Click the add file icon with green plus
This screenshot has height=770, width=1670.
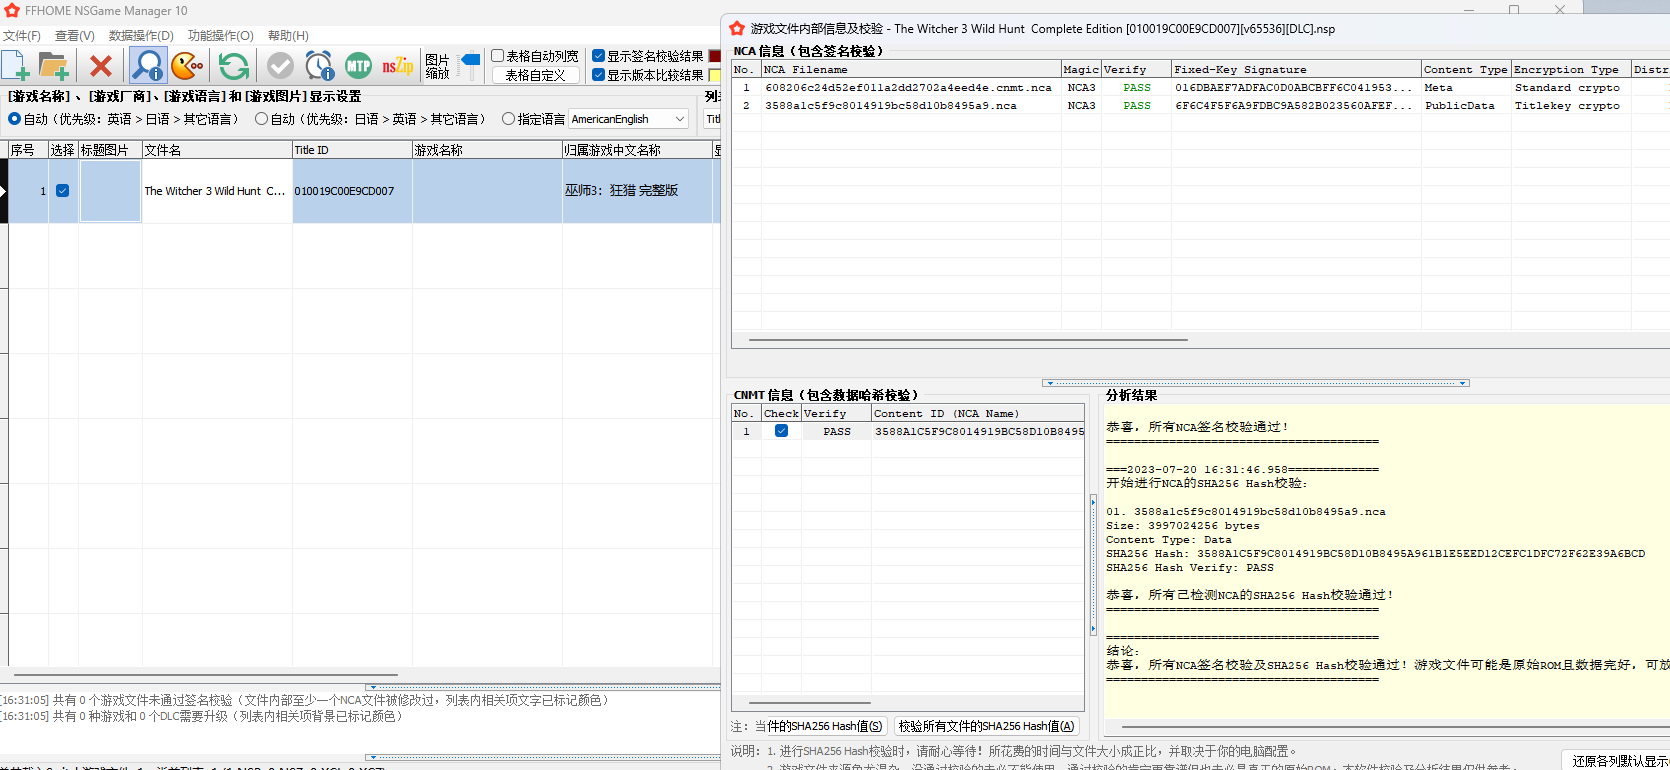click(16, 66)
